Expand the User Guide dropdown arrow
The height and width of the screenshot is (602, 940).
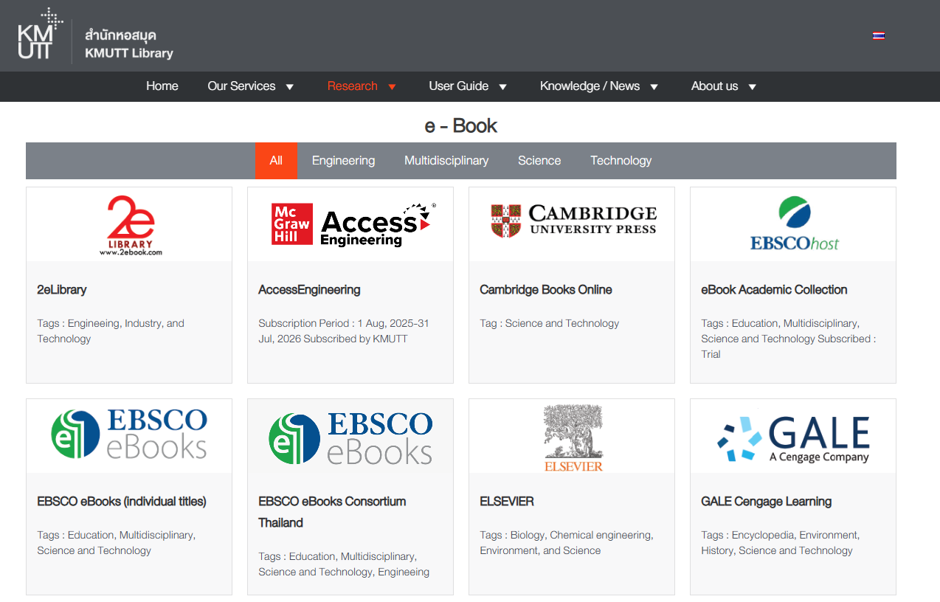(x=503, y=87)
